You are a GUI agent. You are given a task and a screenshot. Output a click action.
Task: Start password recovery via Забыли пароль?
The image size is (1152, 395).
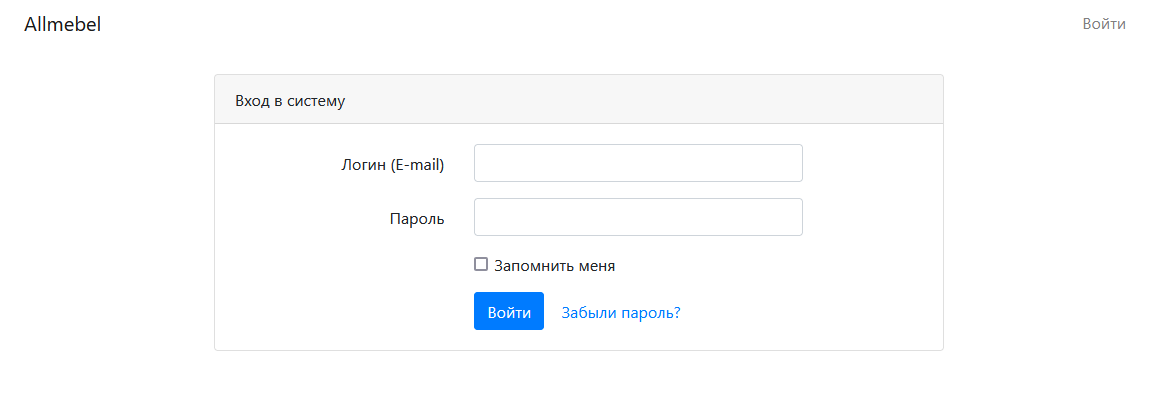pyautogui.click(x=621, y=312)
